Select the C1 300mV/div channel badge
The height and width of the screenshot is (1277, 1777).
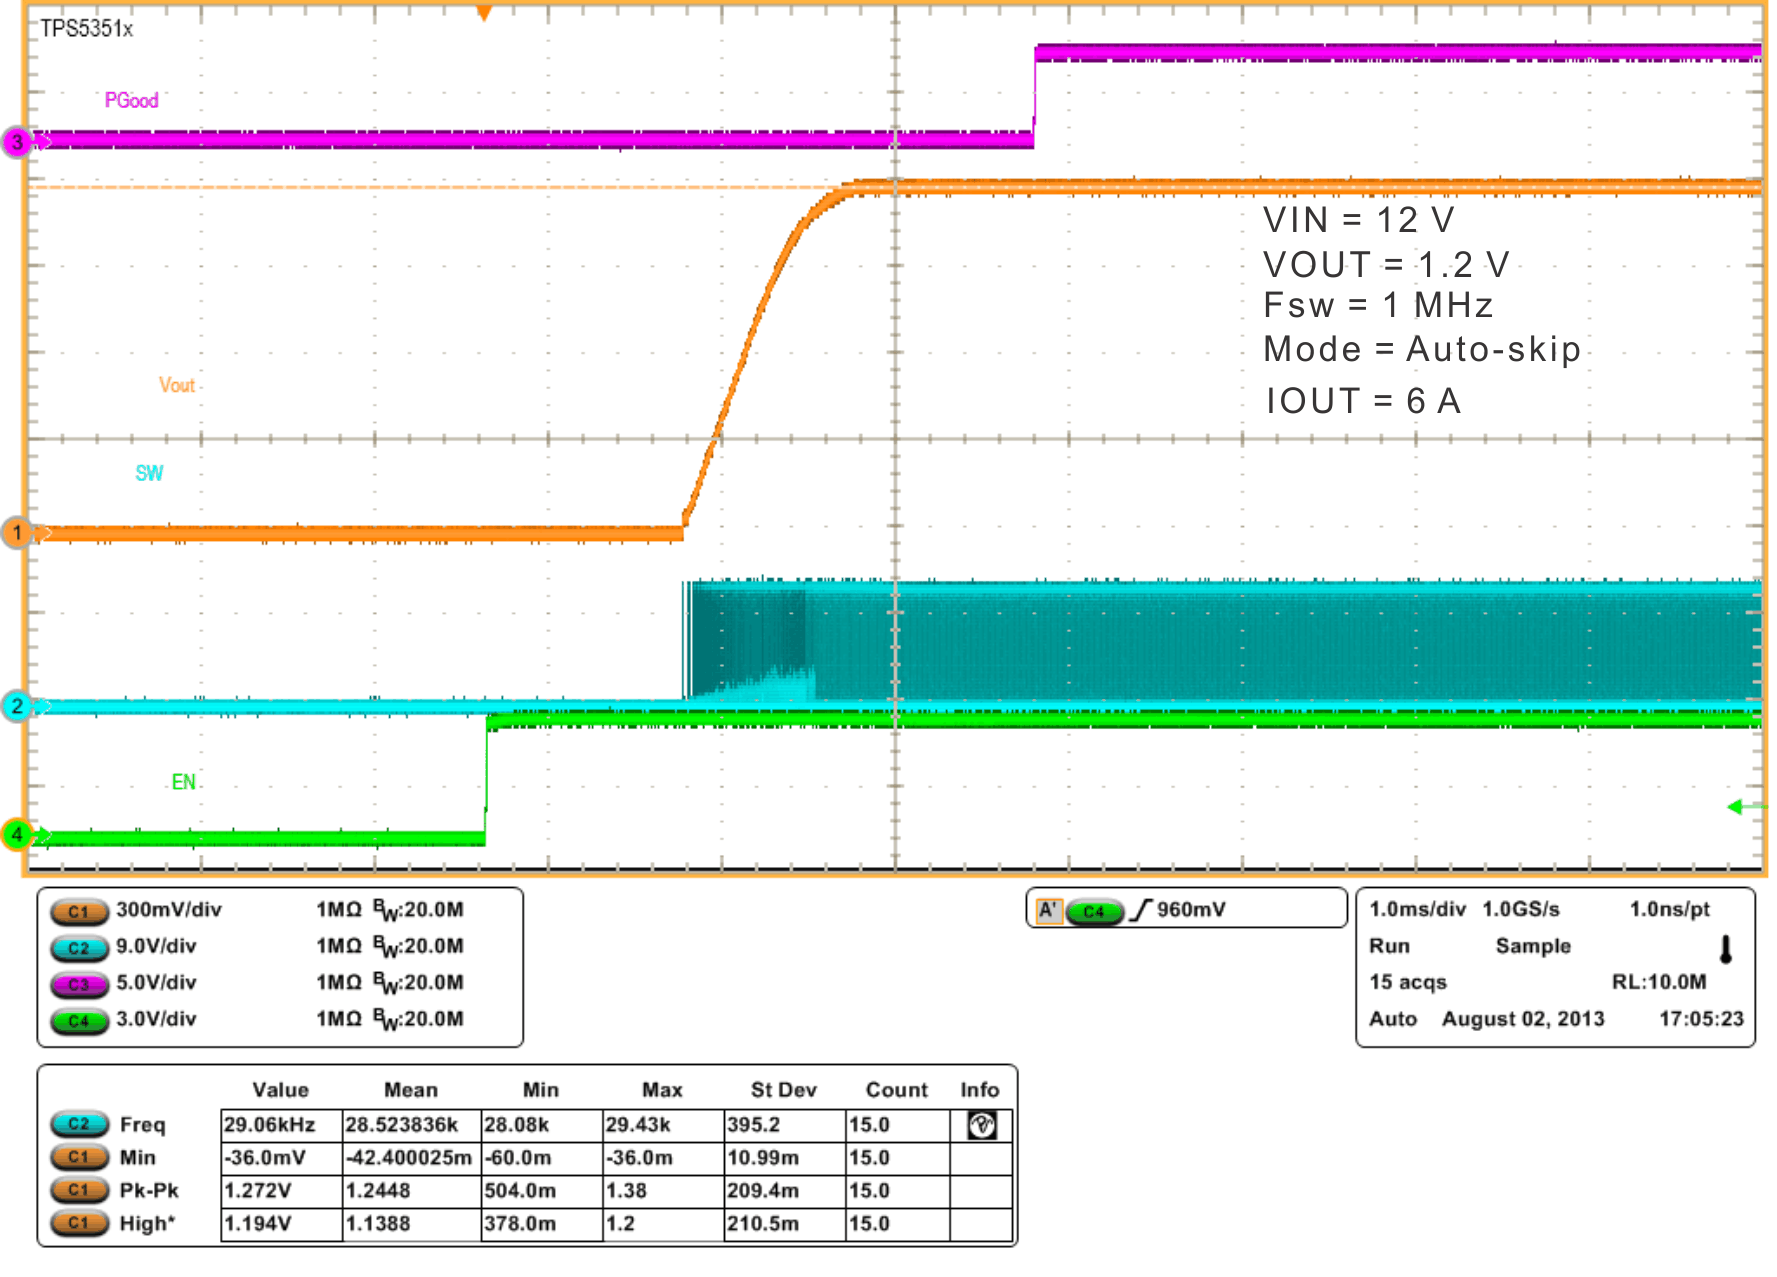[x=80, y=910]
